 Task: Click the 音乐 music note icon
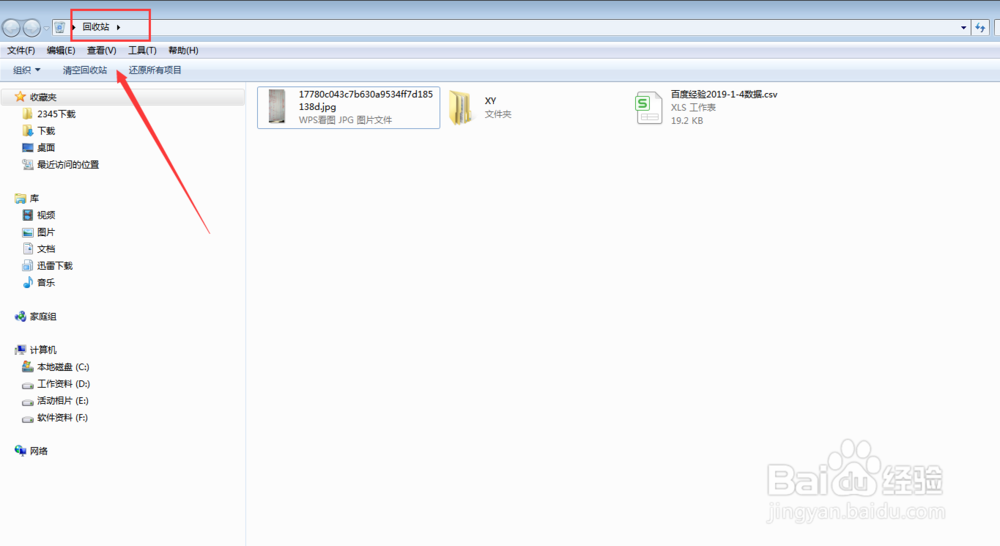point(27,283)
